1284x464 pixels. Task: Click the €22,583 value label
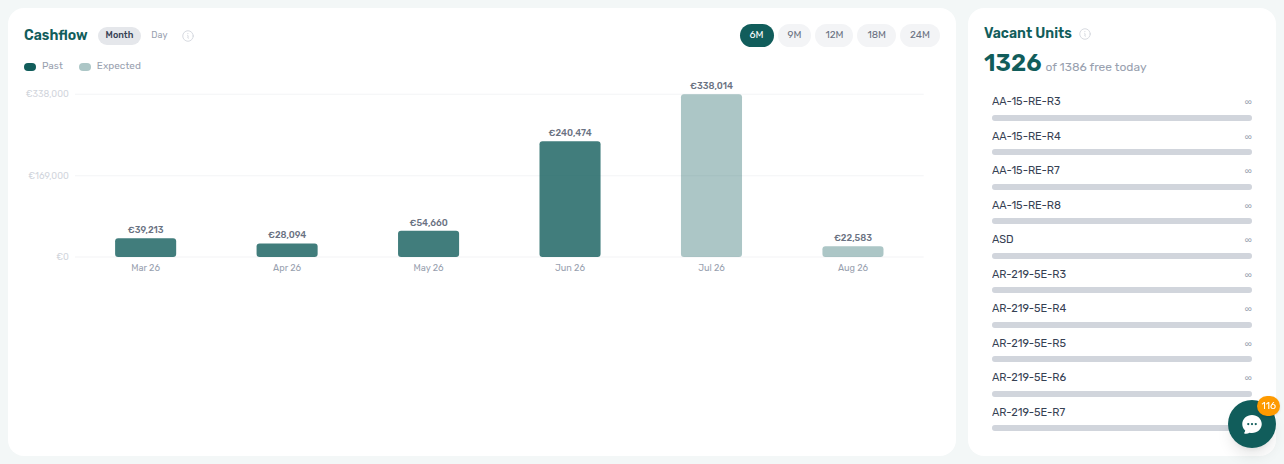853,237
